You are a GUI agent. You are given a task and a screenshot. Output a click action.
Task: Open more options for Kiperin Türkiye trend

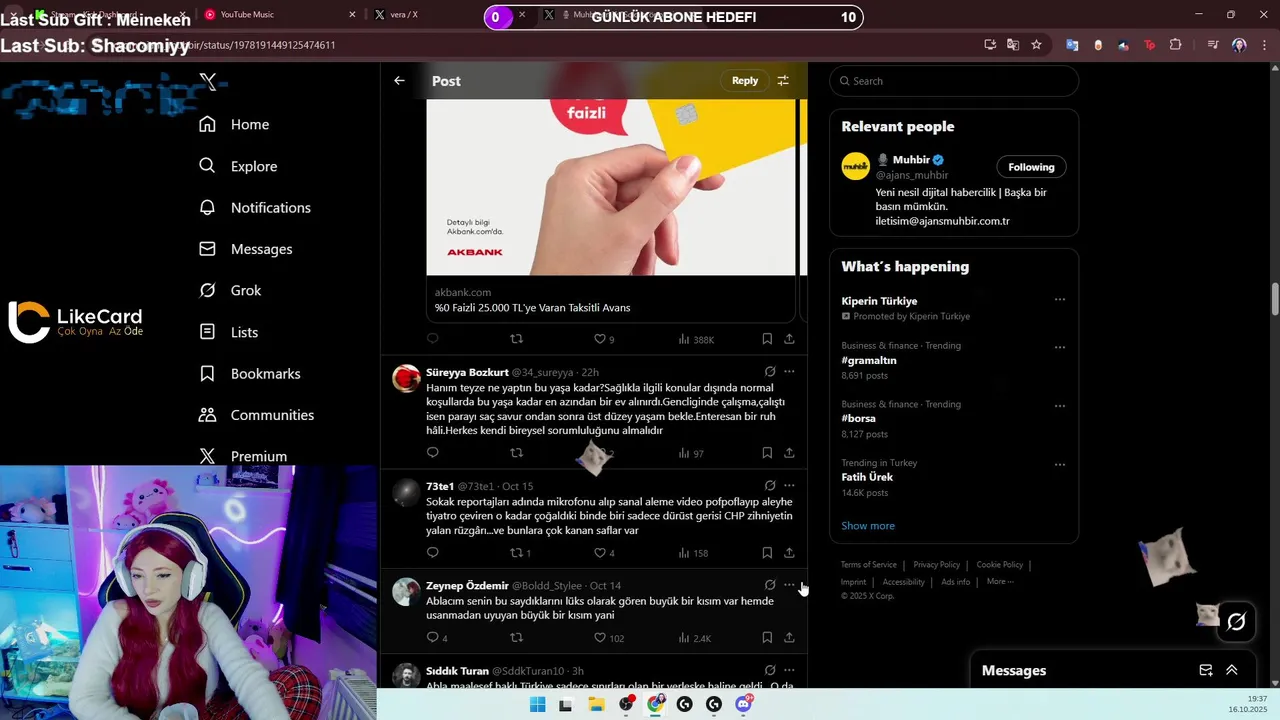(1060, 299)
